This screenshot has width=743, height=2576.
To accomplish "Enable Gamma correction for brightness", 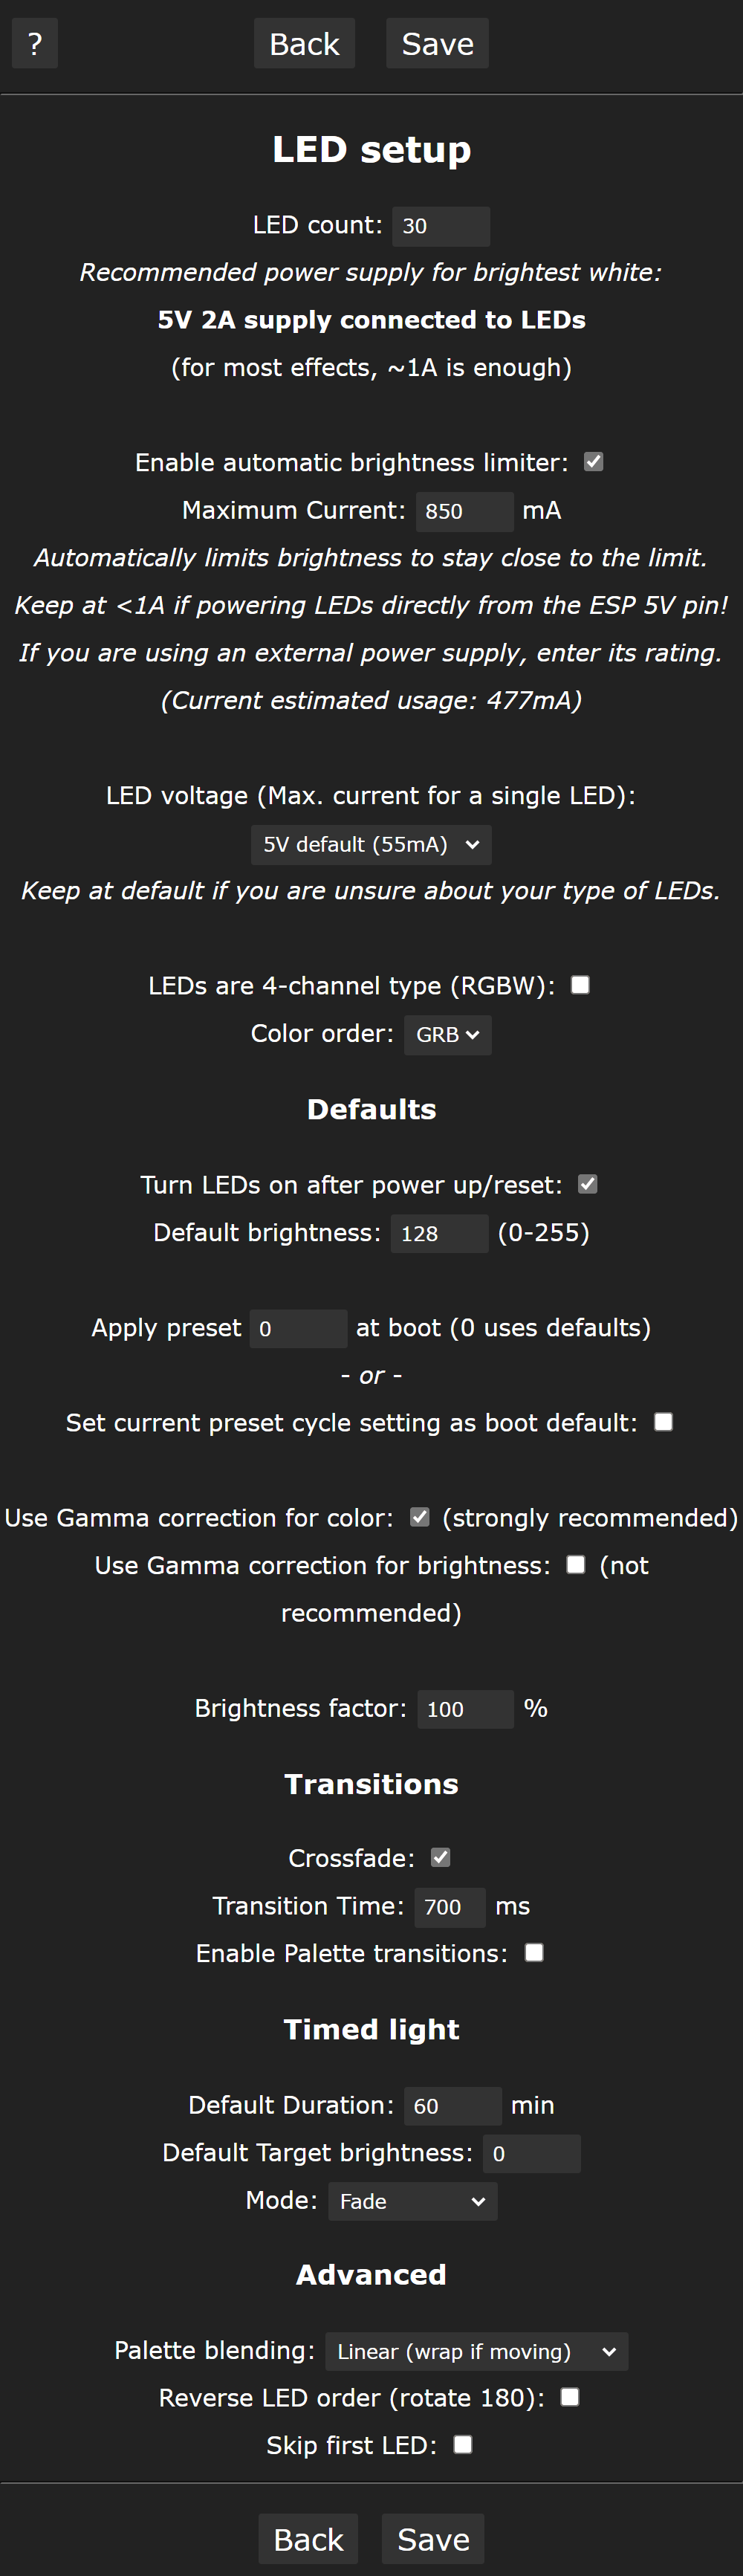I will click(575, 1565).
